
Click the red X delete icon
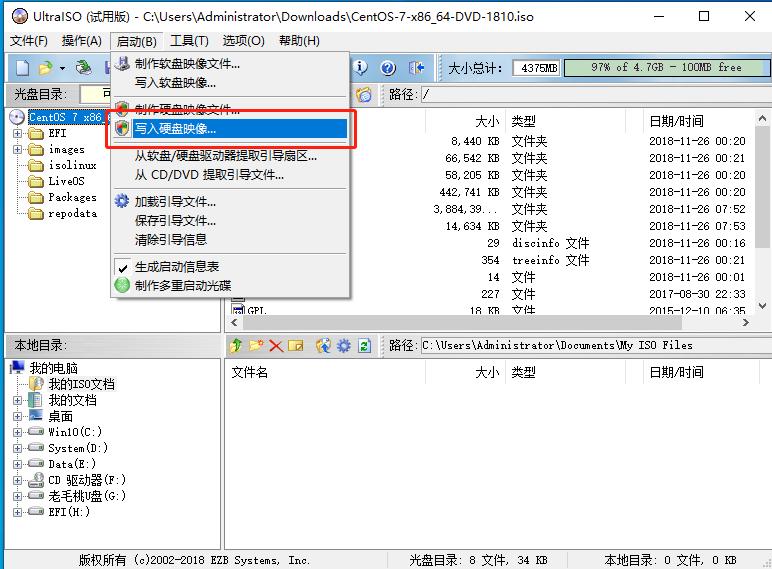(x=276, y=346)
